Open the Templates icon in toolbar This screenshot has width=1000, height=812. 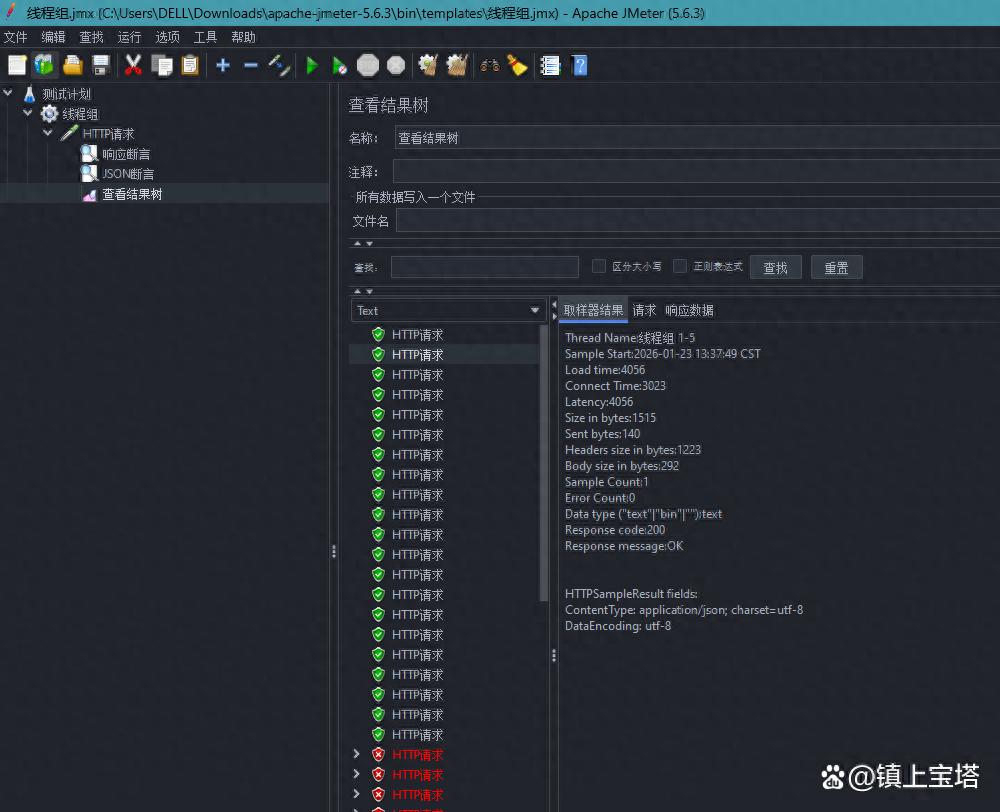[45, 65]
